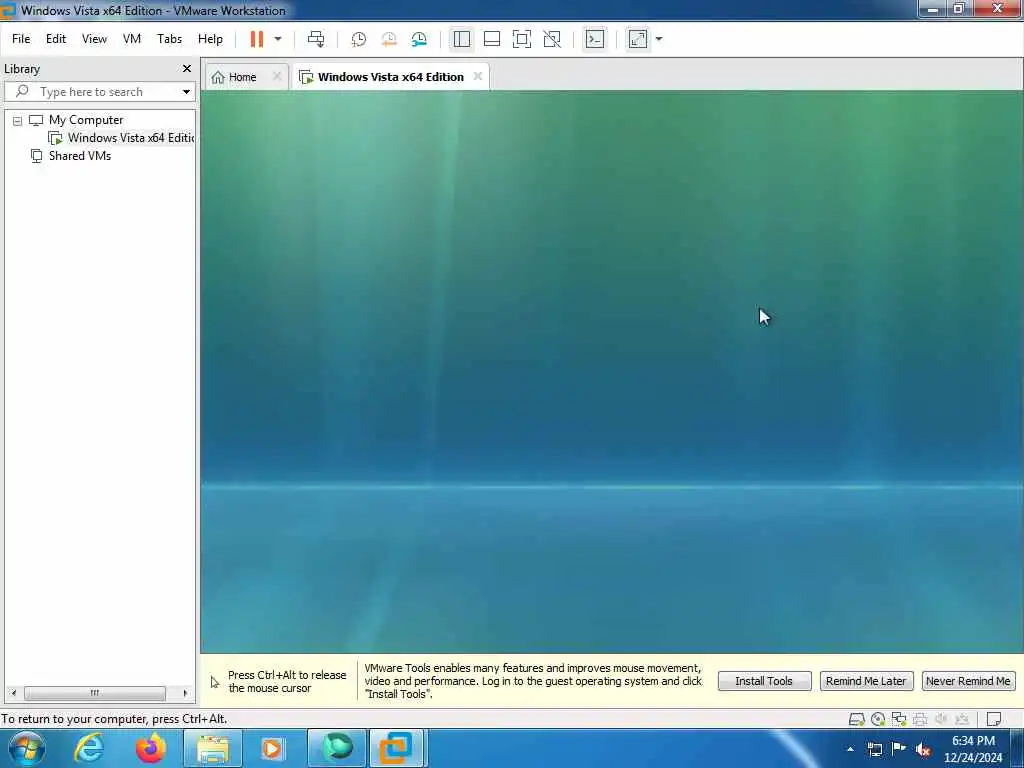Image resolution: width=1024 pixels, height=768 pixels.
Task: Take a snapshot using the clock-plus icon
Action: (x=359, y=39)
